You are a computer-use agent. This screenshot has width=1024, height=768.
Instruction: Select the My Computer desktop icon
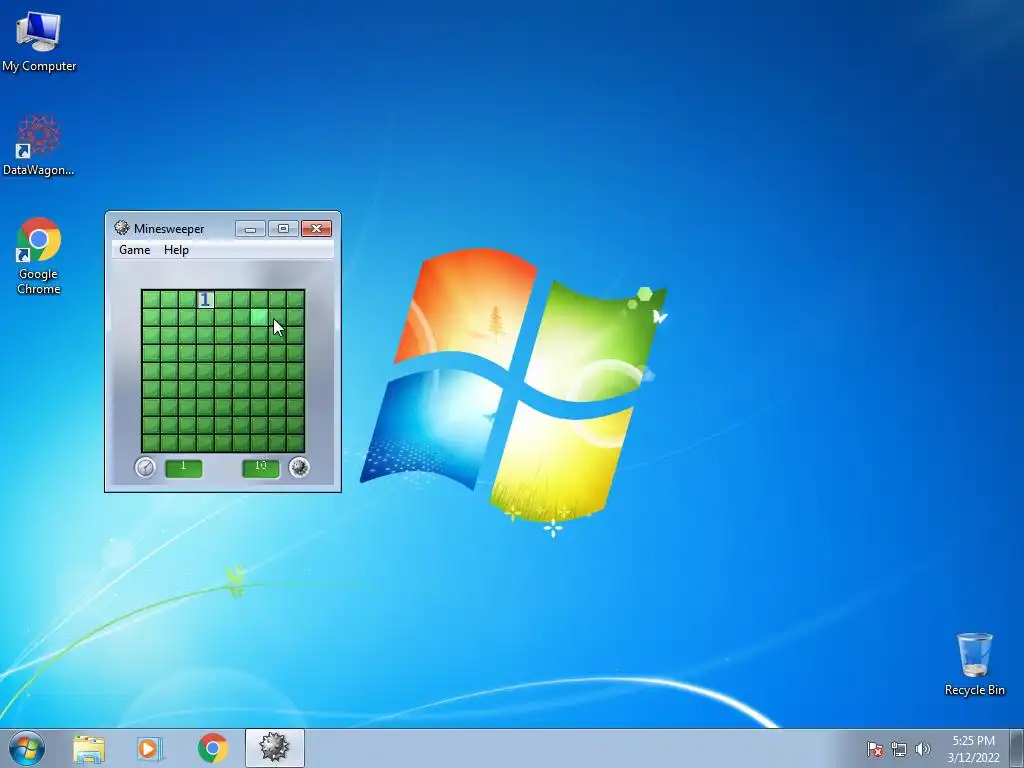point(39,40)
